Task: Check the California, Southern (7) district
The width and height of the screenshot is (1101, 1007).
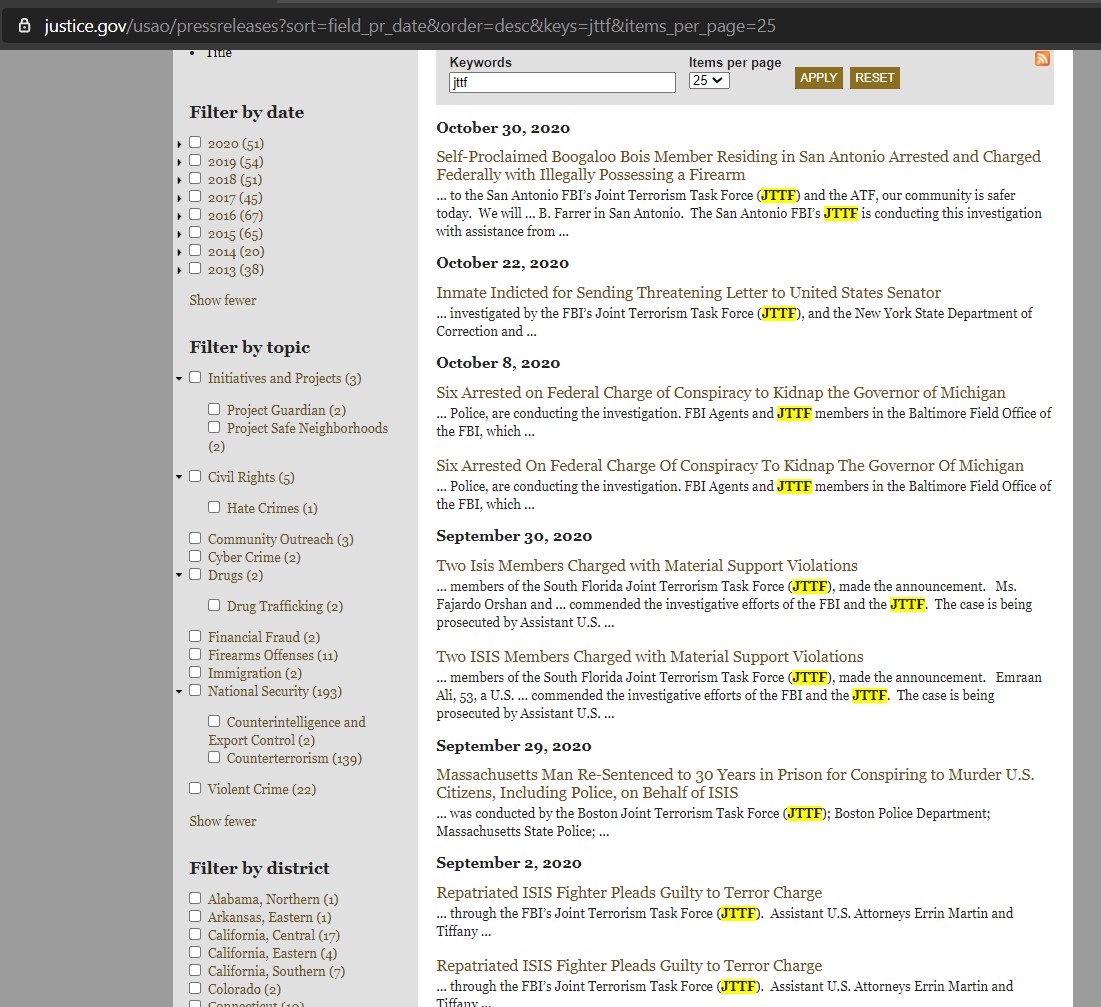Action: click(x=195, y=970)
